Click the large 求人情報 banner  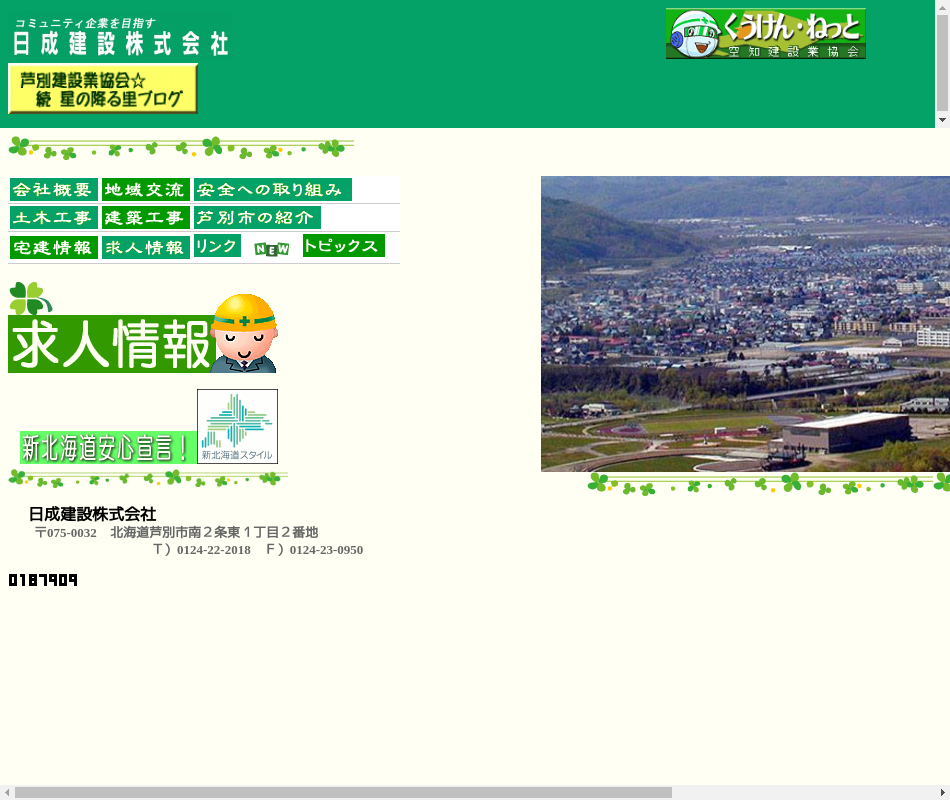(110, 345)
